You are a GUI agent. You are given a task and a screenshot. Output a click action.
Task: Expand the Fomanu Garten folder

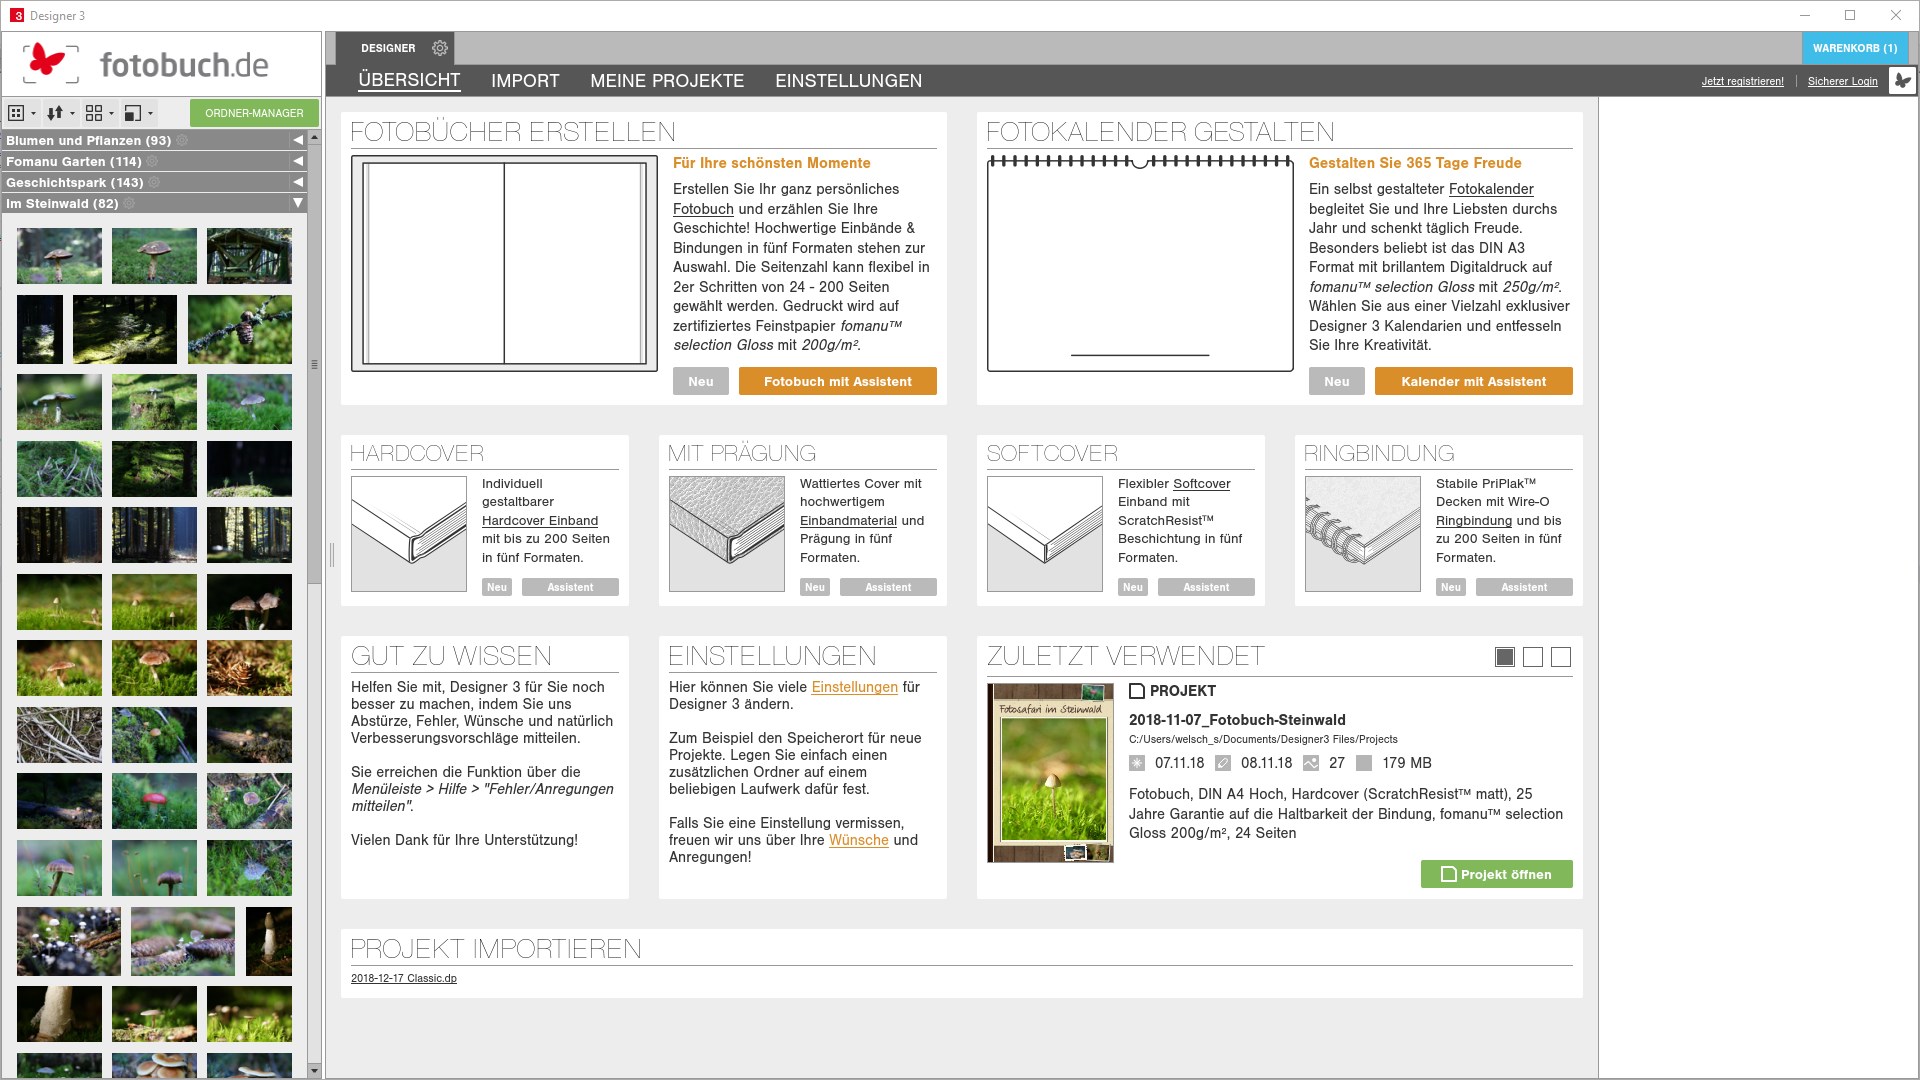[x=296, y=161]
